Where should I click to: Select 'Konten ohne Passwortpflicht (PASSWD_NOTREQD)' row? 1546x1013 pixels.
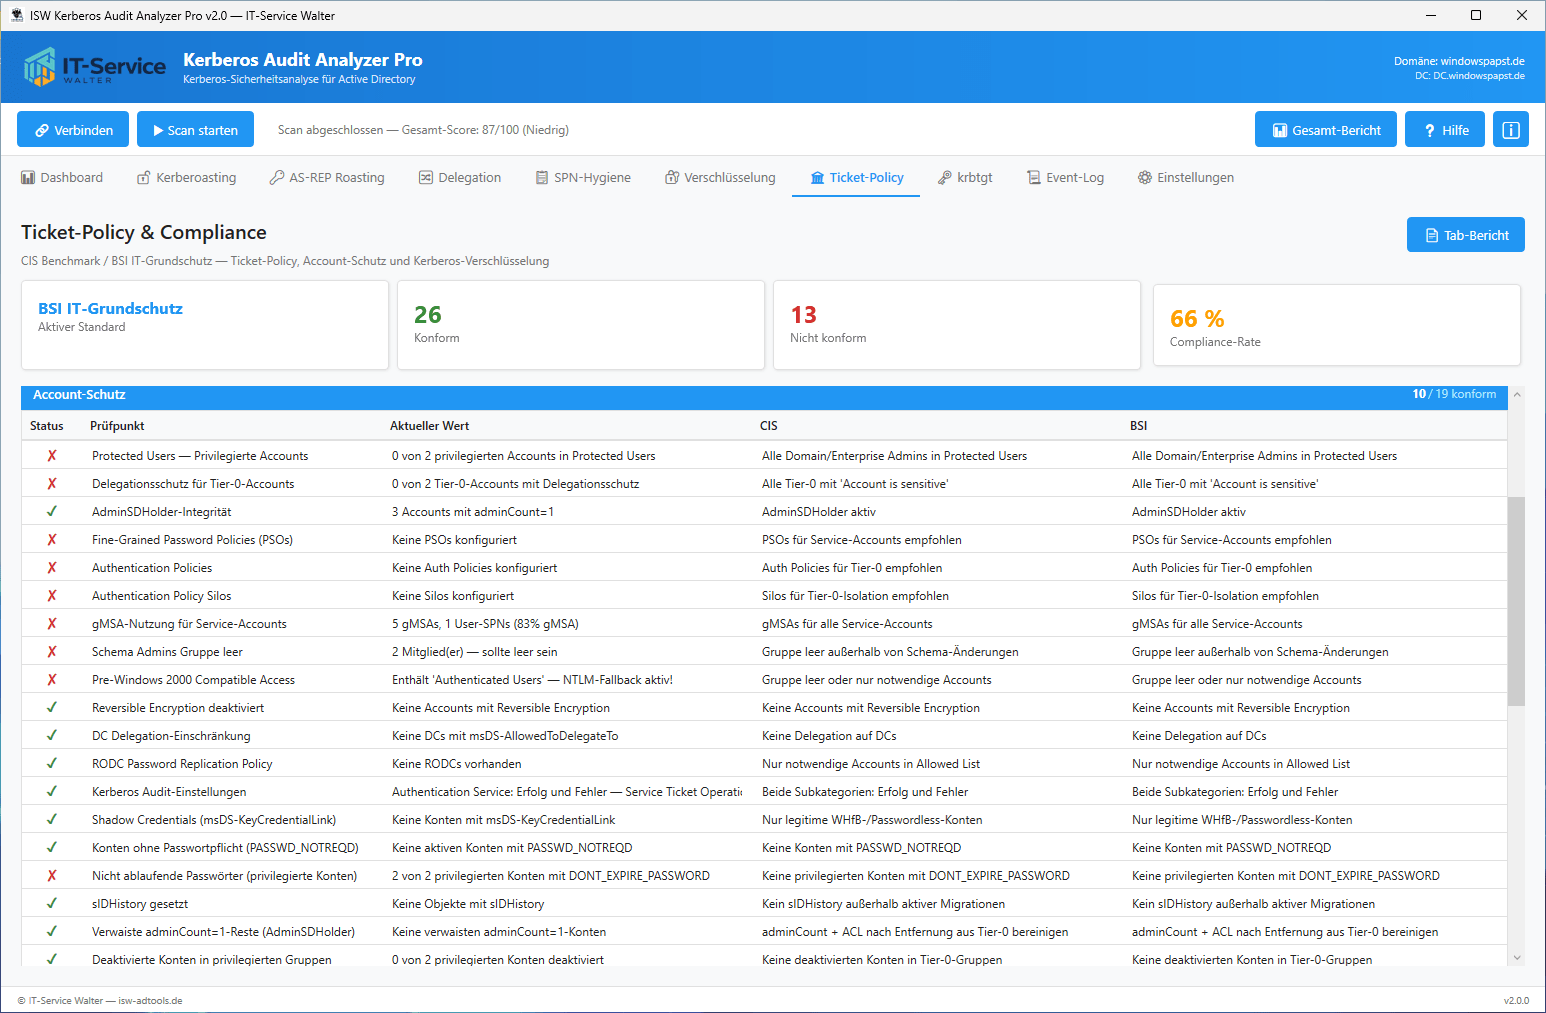764,848
